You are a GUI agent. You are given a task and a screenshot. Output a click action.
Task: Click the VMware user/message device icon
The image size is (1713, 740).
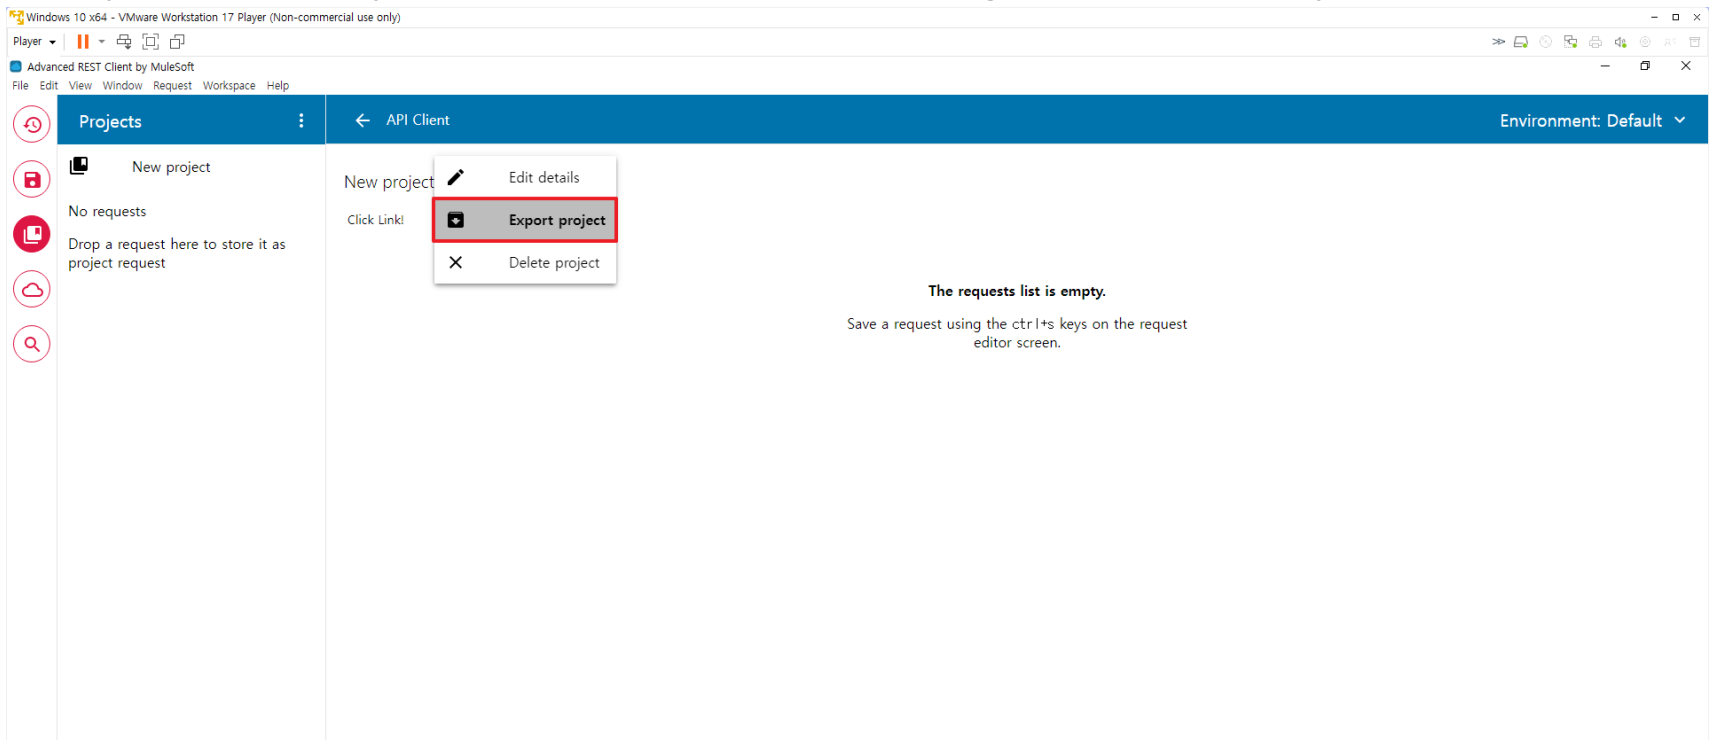(1670, 42)
